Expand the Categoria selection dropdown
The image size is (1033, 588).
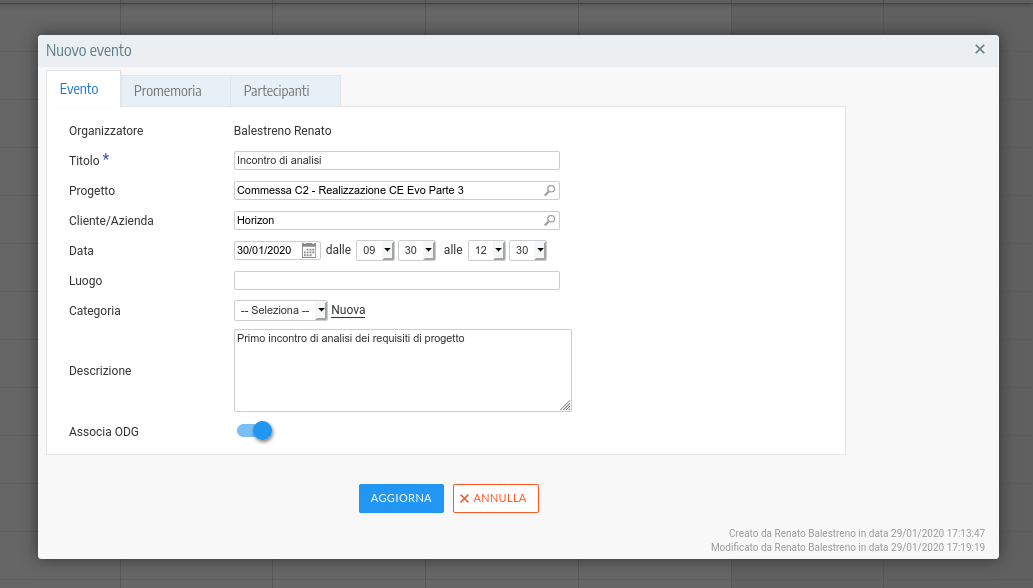pos(280,311)
